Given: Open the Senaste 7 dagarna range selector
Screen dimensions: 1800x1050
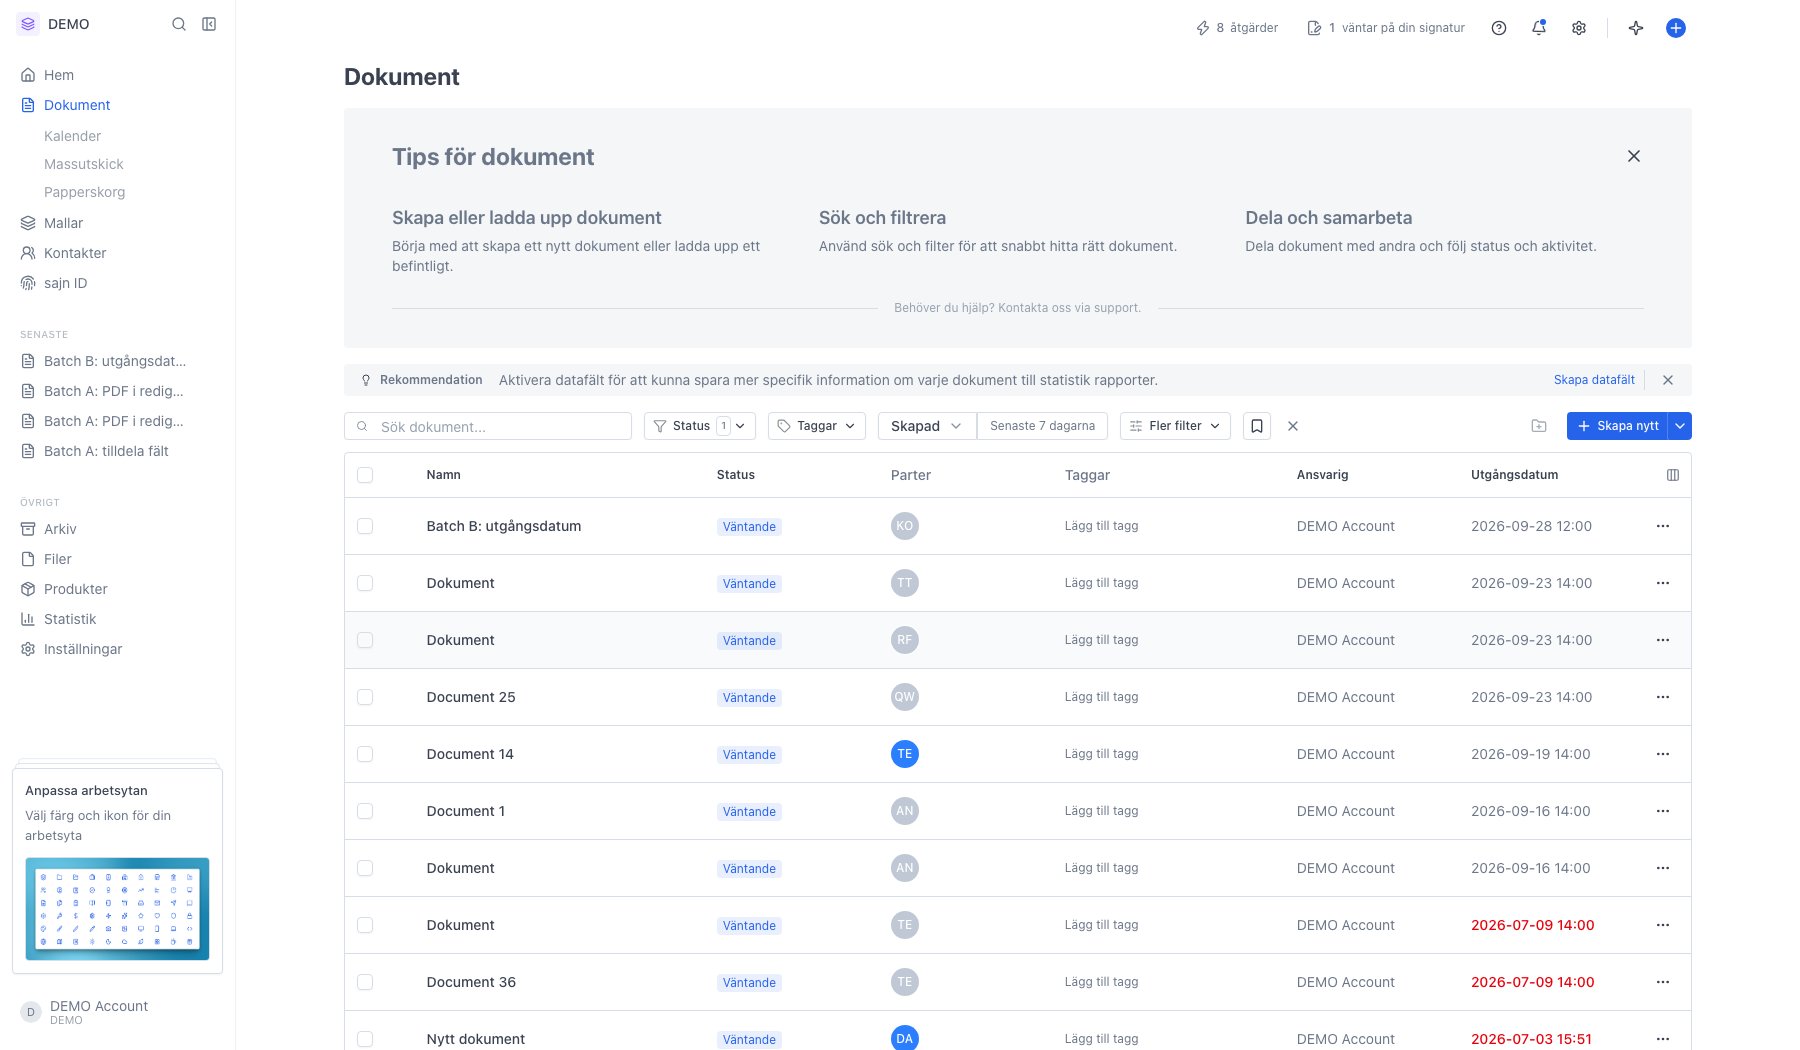Looking at the screenshot, I should (1042, 426).
